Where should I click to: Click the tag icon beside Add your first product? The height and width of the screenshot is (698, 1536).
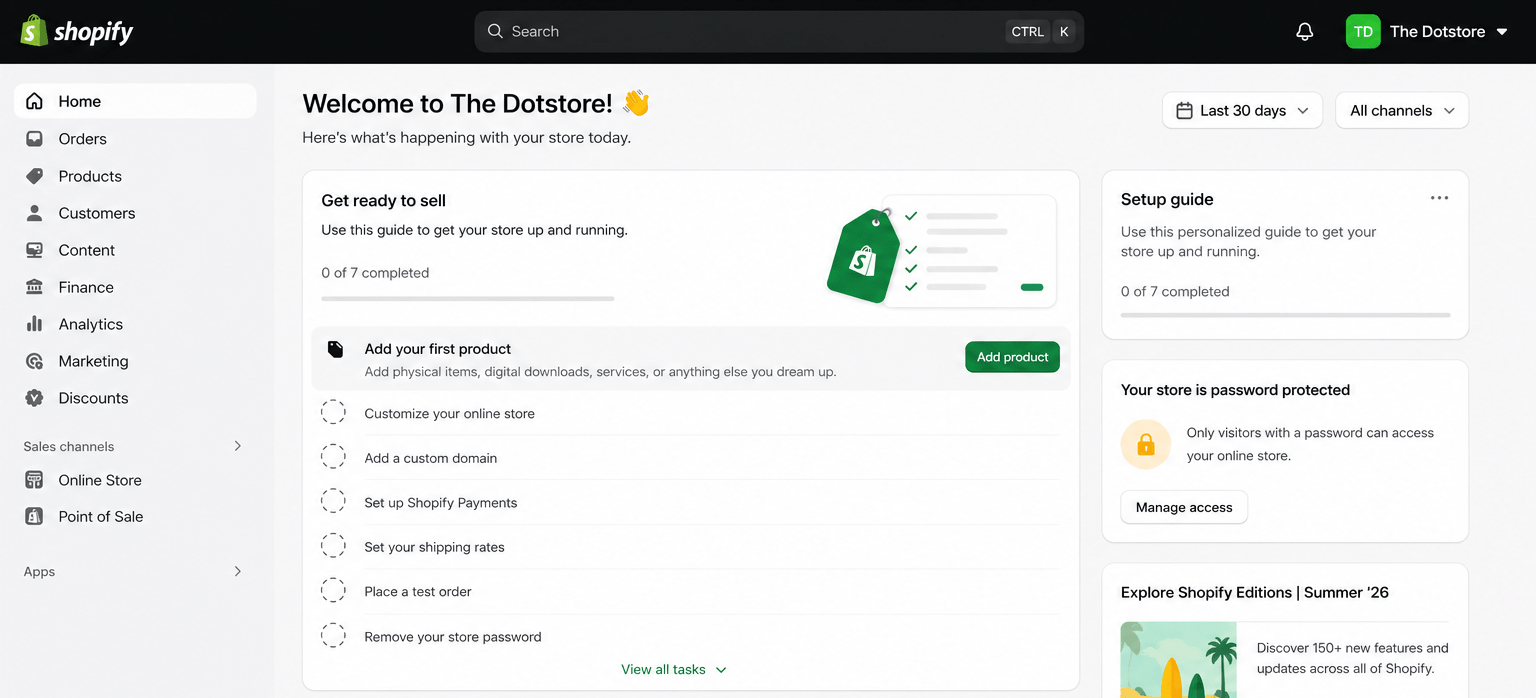click(x=335, y=349)
